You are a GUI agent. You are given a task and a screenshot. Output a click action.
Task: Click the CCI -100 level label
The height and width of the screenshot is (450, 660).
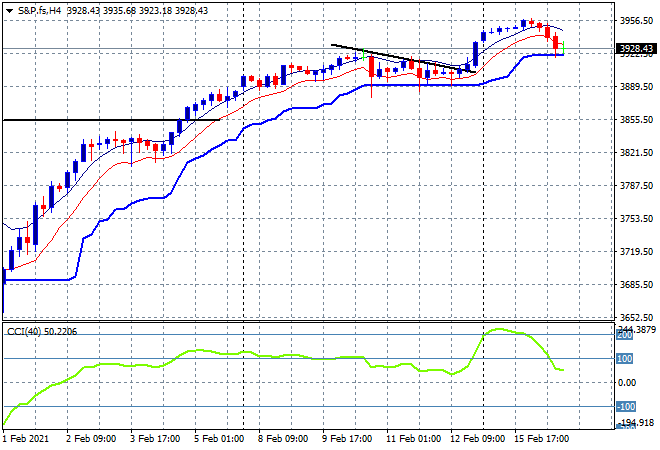point(626,407)
